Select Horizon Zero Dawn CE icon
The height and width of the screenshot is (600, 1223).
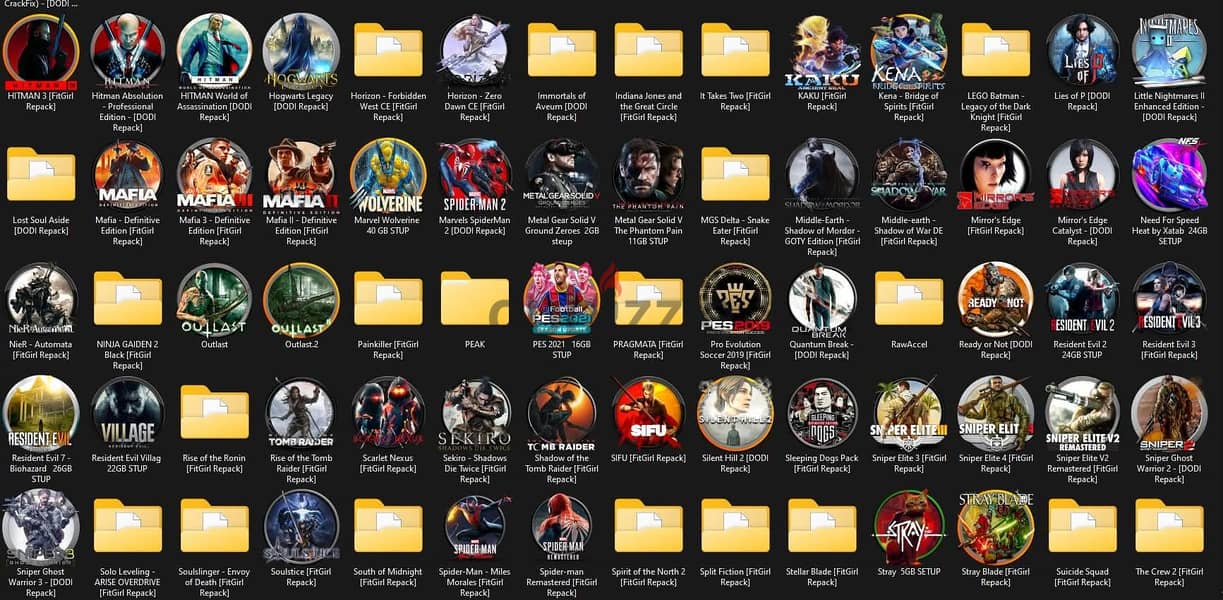475,52
